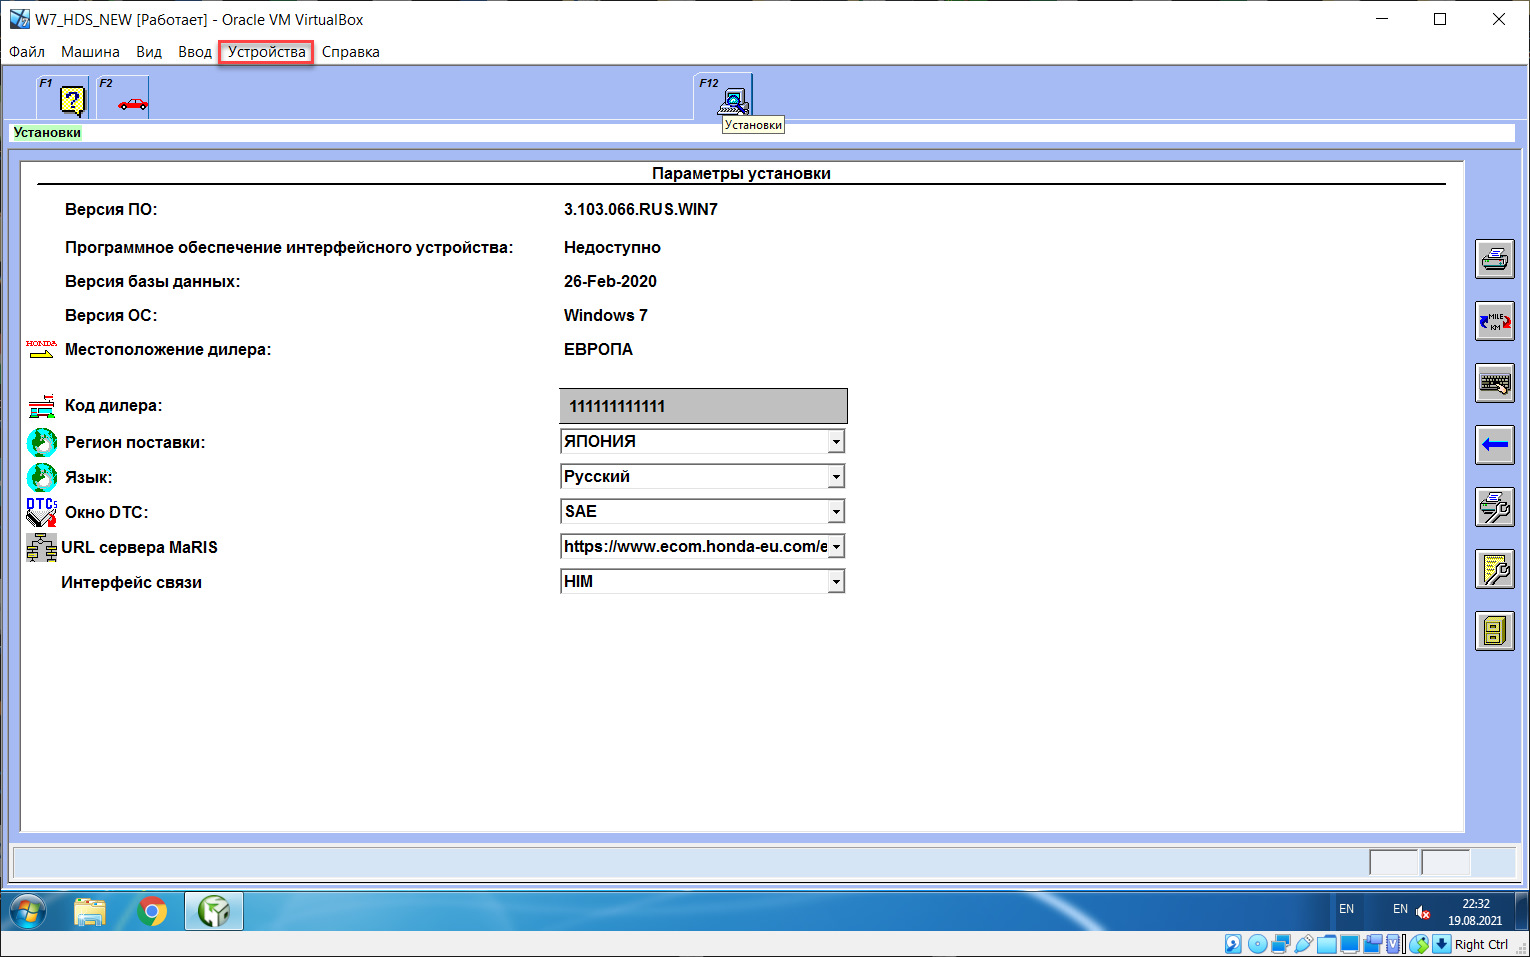The height and width of the screenshot is (957, 1530).
Task: Click the Right Ctrl host key label
Action: tap(1481, 945)
